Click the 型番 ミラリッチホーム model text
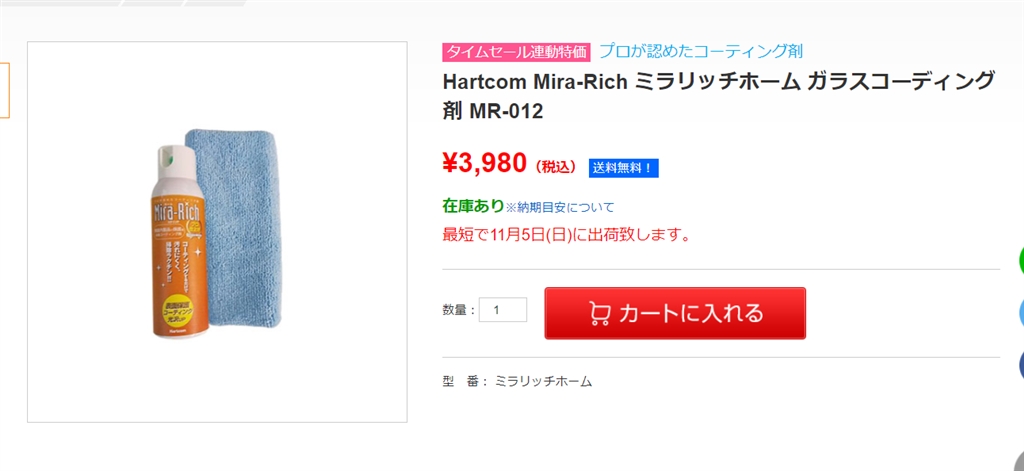The height and width of the screenshot is (471, 1024). [x=517, y=381]
